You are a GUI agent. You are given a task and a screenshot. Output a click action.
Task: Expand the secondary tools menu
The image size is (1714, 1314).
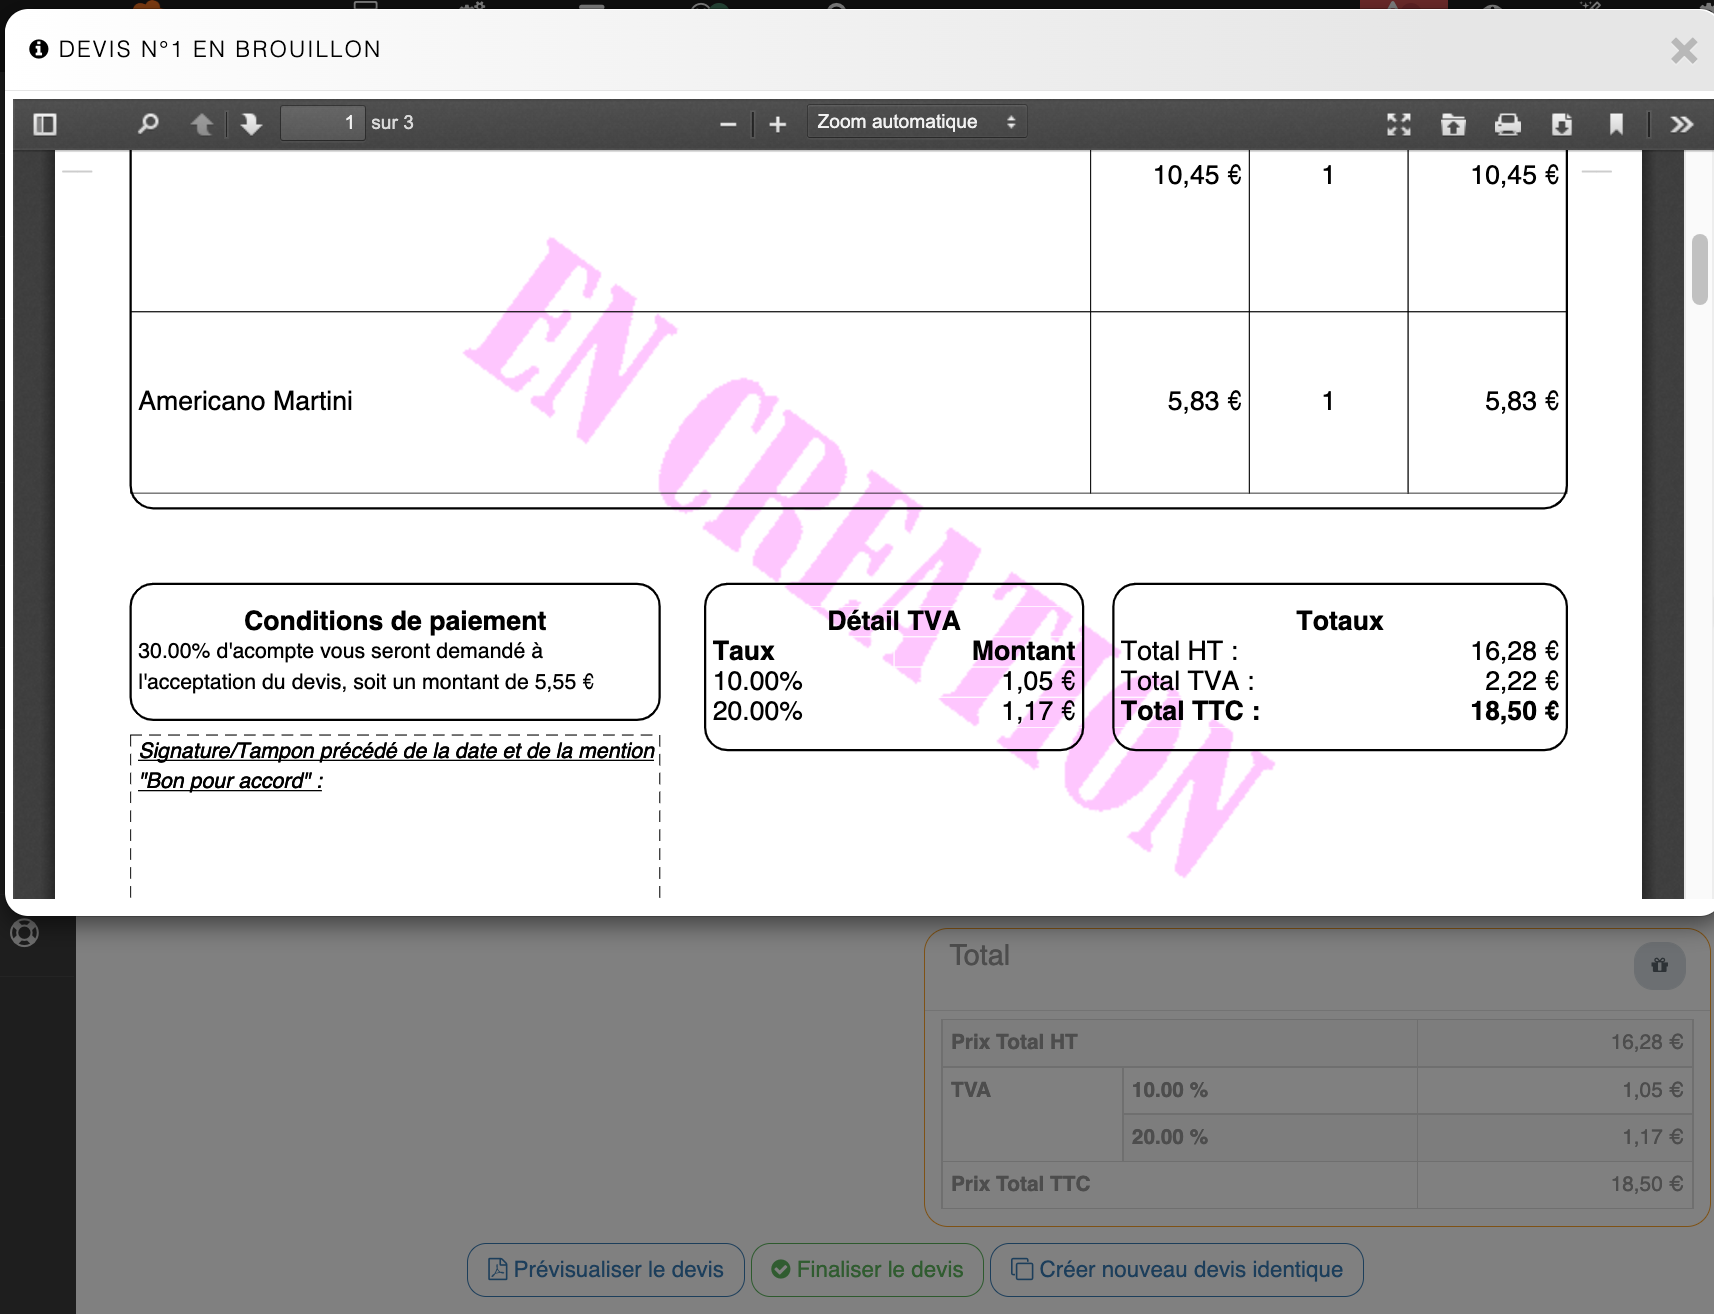click(x=1681, y=124)
